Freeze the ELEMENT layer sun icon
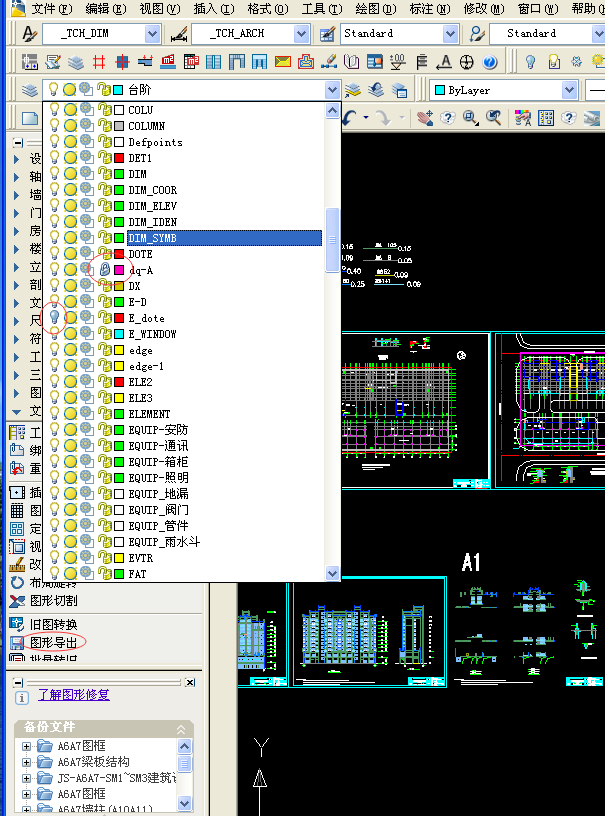 pyautogui.click(x=70, y=414)
